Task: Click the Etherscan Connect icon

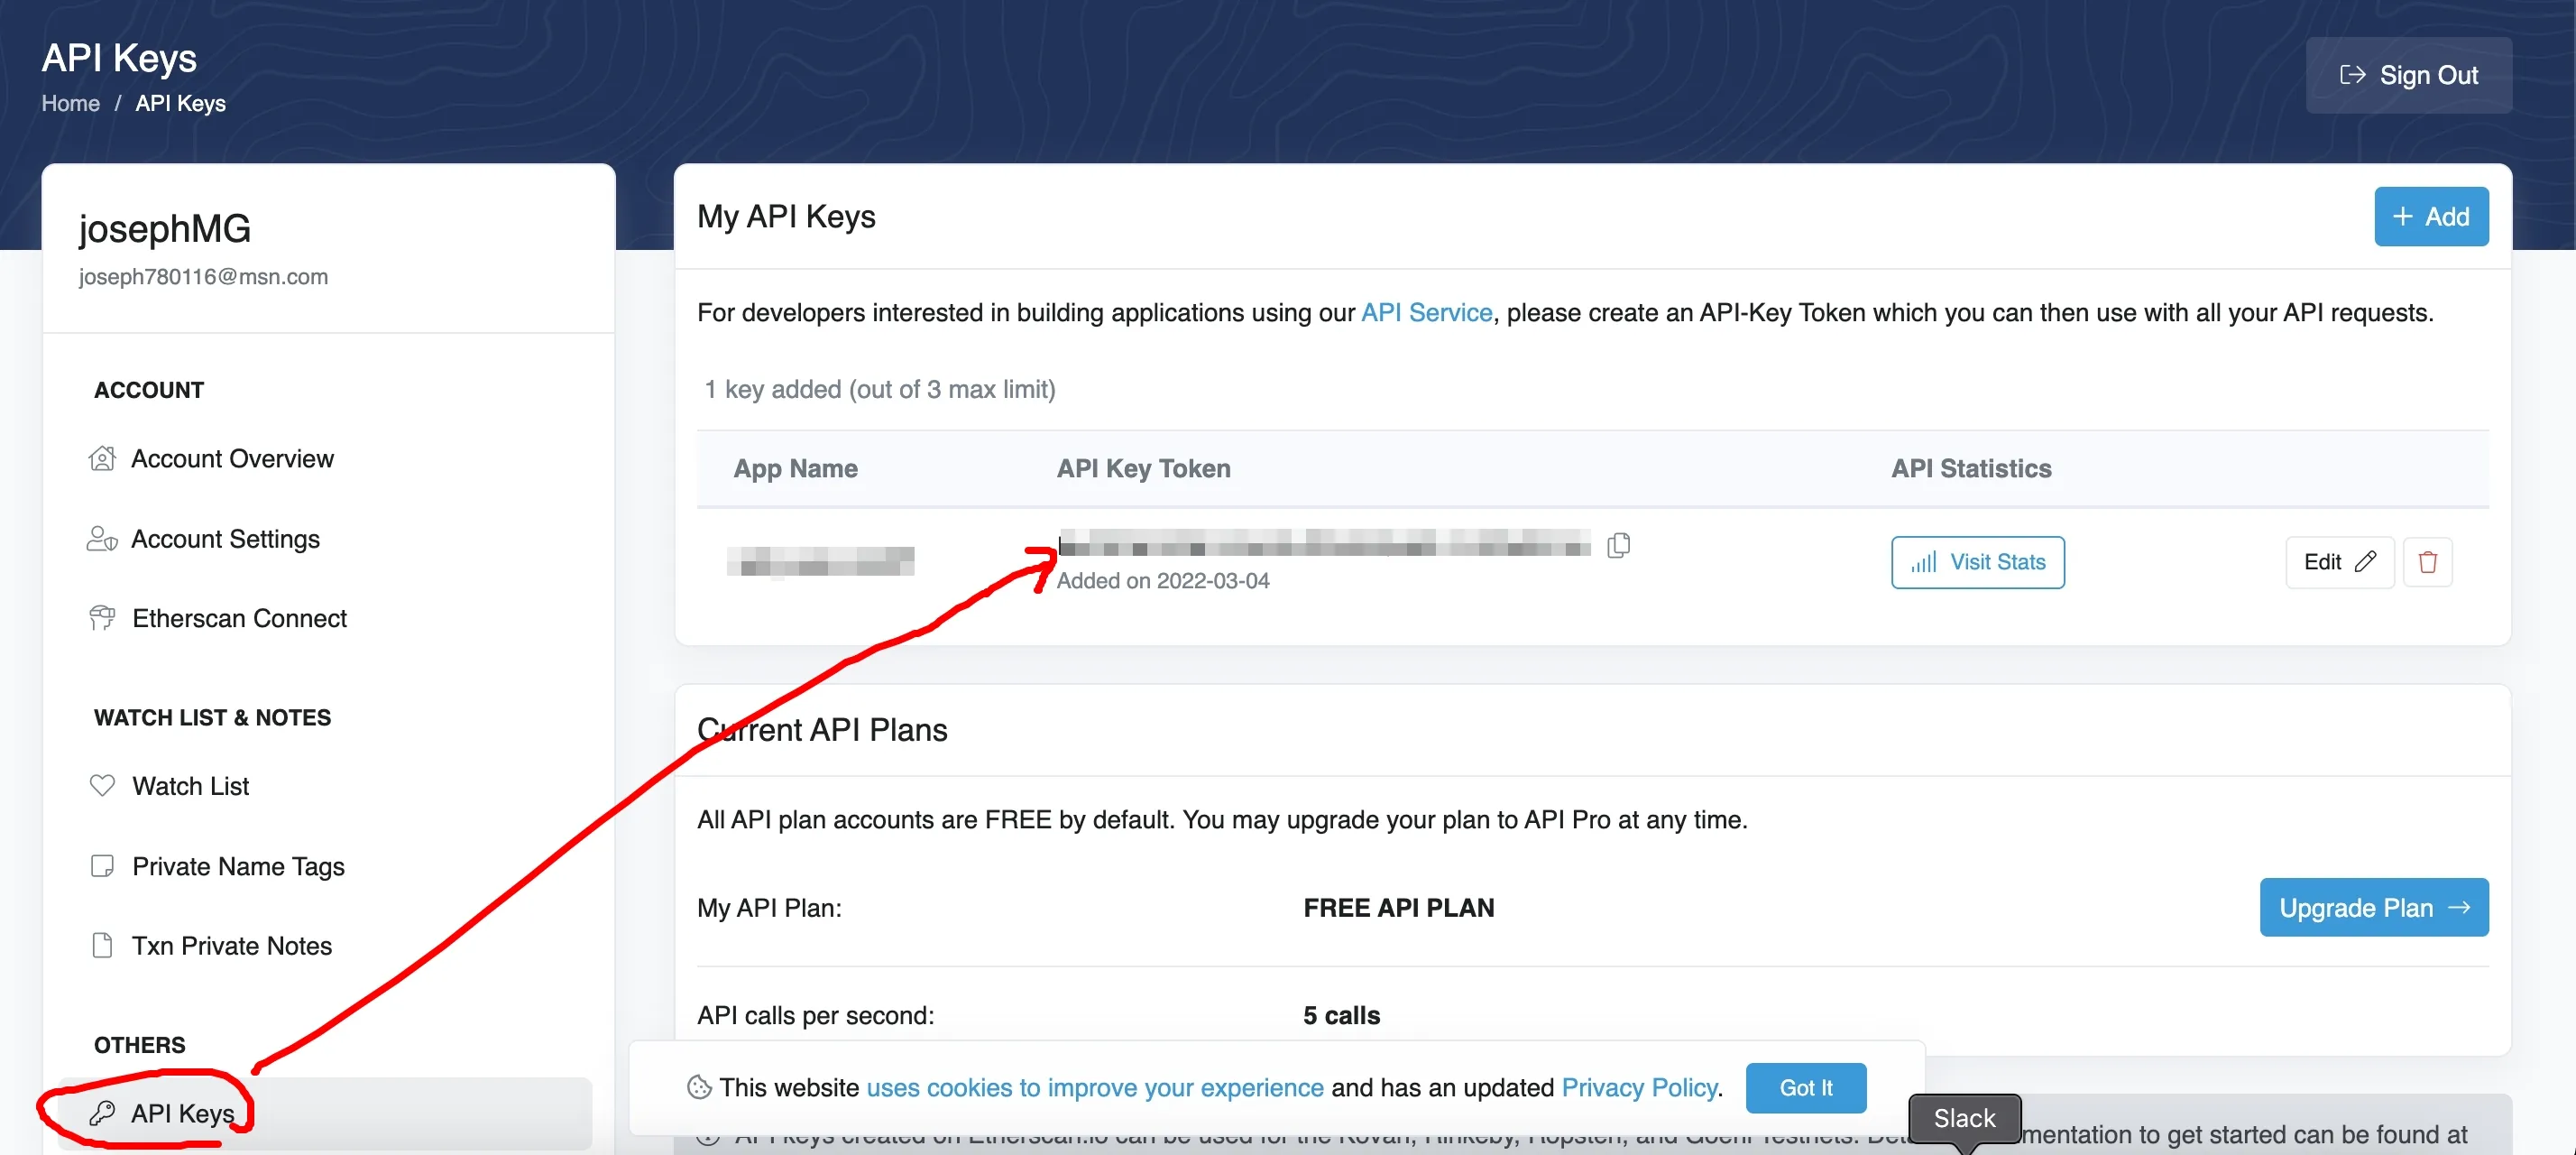Action: (x=102, y=618)
